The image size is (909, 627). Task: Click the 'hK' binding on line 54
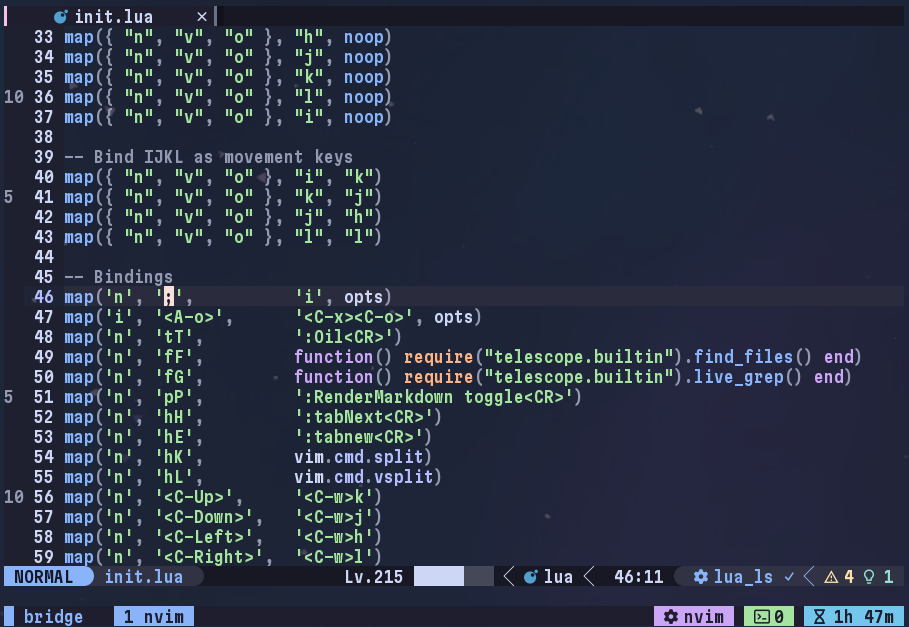click(x=174, y=457)
